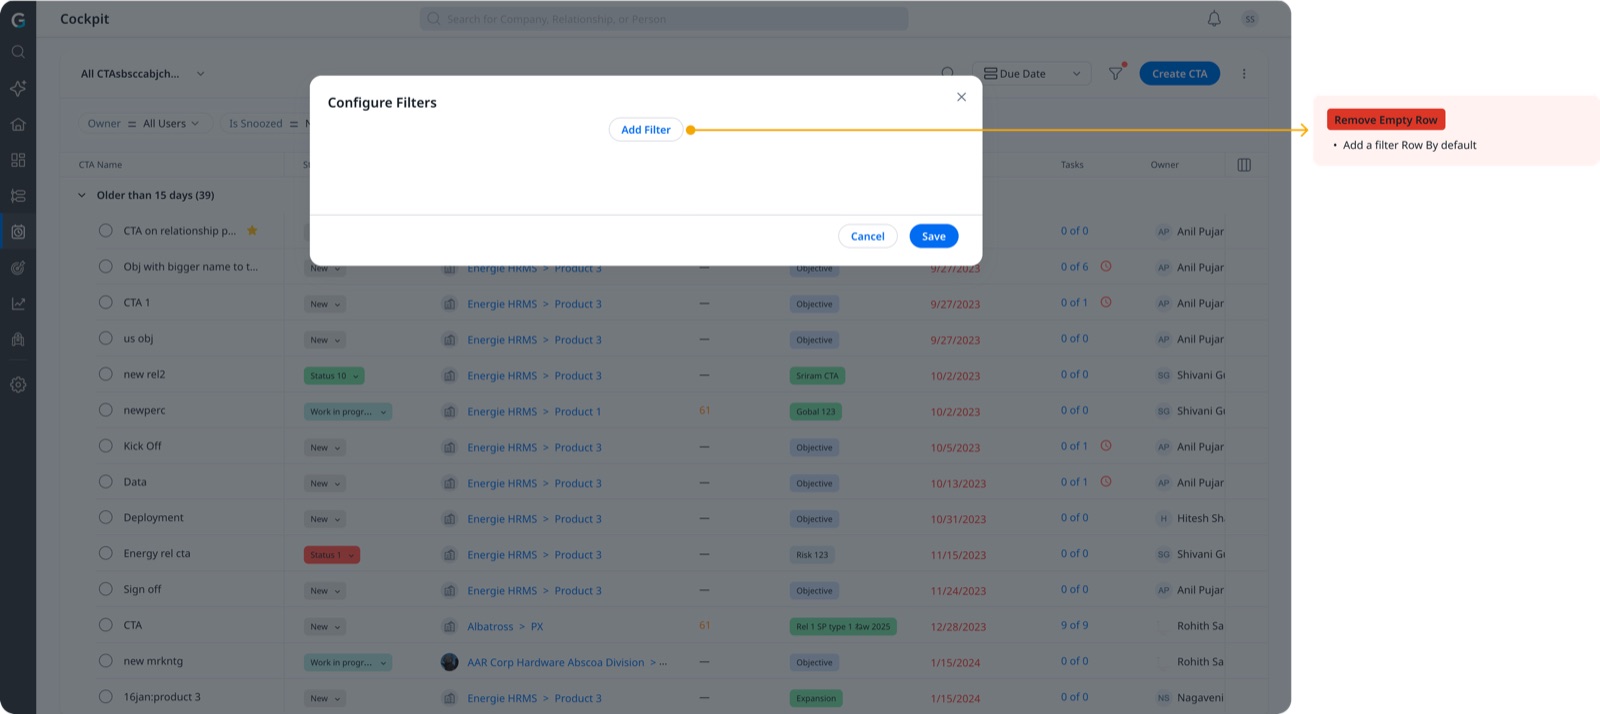Open the dashboards grid sidebar icon
Screen dimensions: 1600x714
(x=18, y=160)
